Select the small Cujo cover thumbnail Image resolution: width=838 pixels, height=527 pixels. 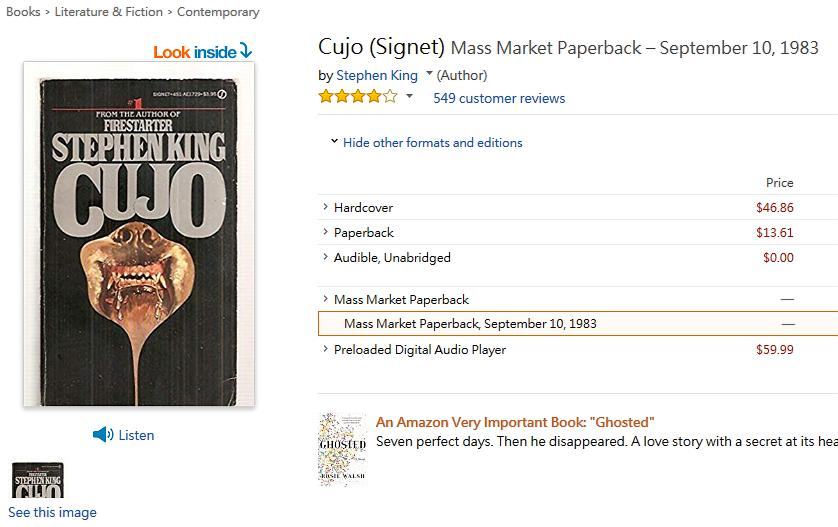37,480
